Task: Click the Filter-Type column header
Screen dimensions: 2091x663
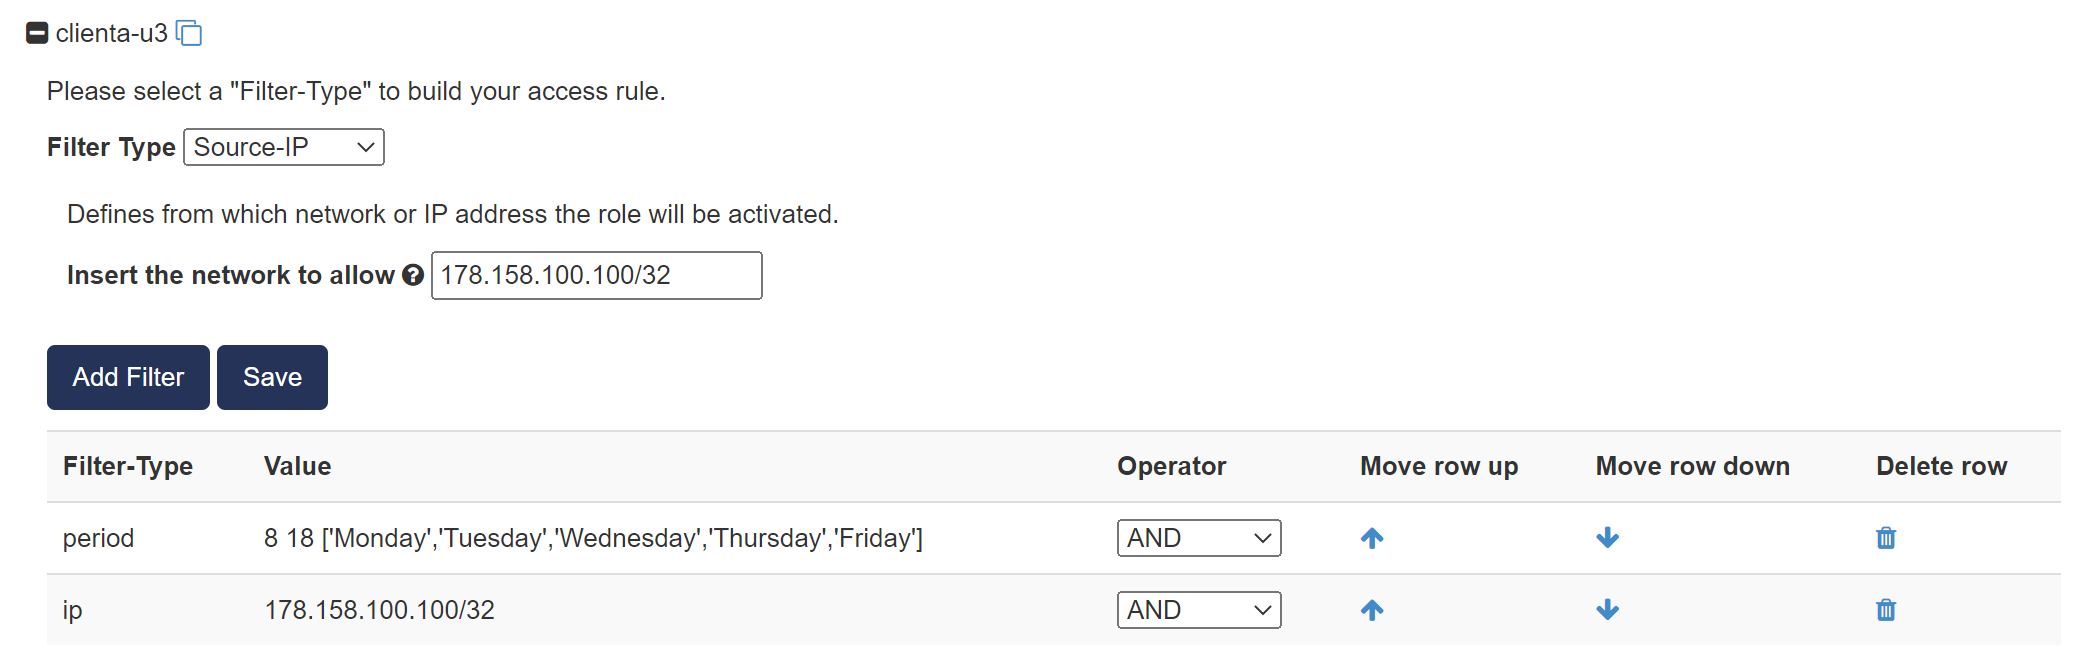Action: (128, 466)
